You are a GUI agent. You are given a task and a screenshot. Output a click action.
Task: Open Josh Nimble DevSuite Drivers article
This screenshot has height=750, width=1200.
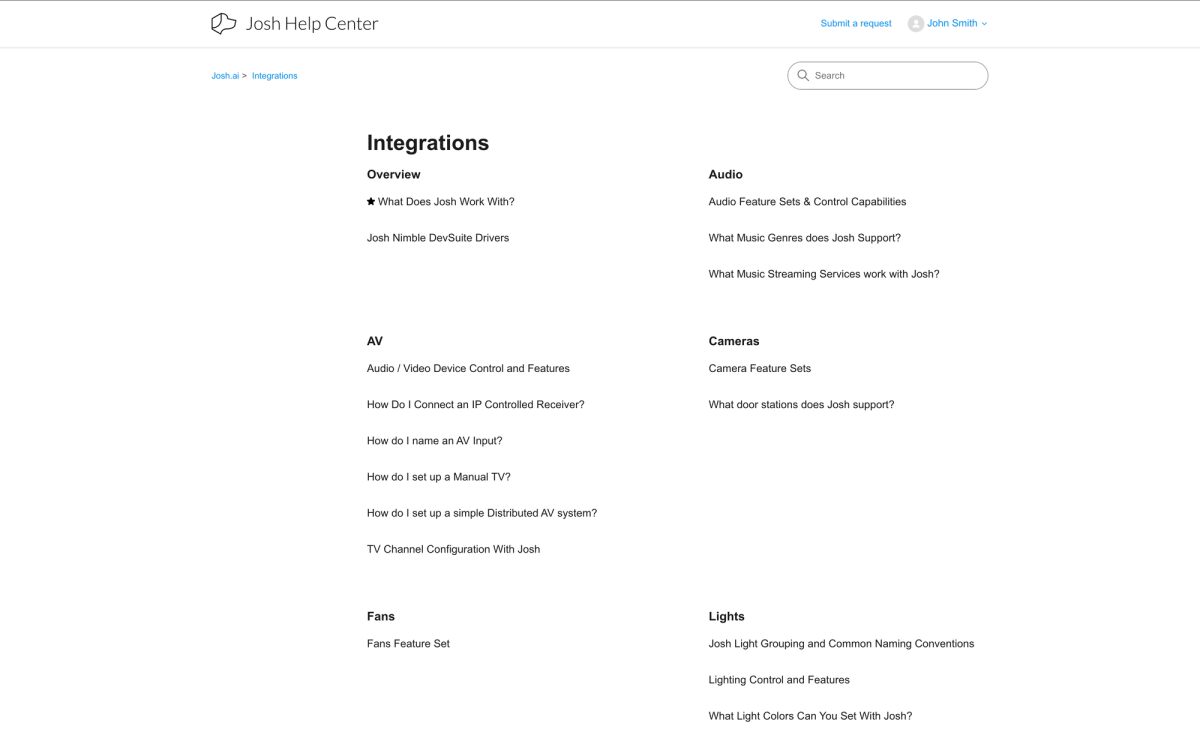pyautogui.click(x=438, y=238)
